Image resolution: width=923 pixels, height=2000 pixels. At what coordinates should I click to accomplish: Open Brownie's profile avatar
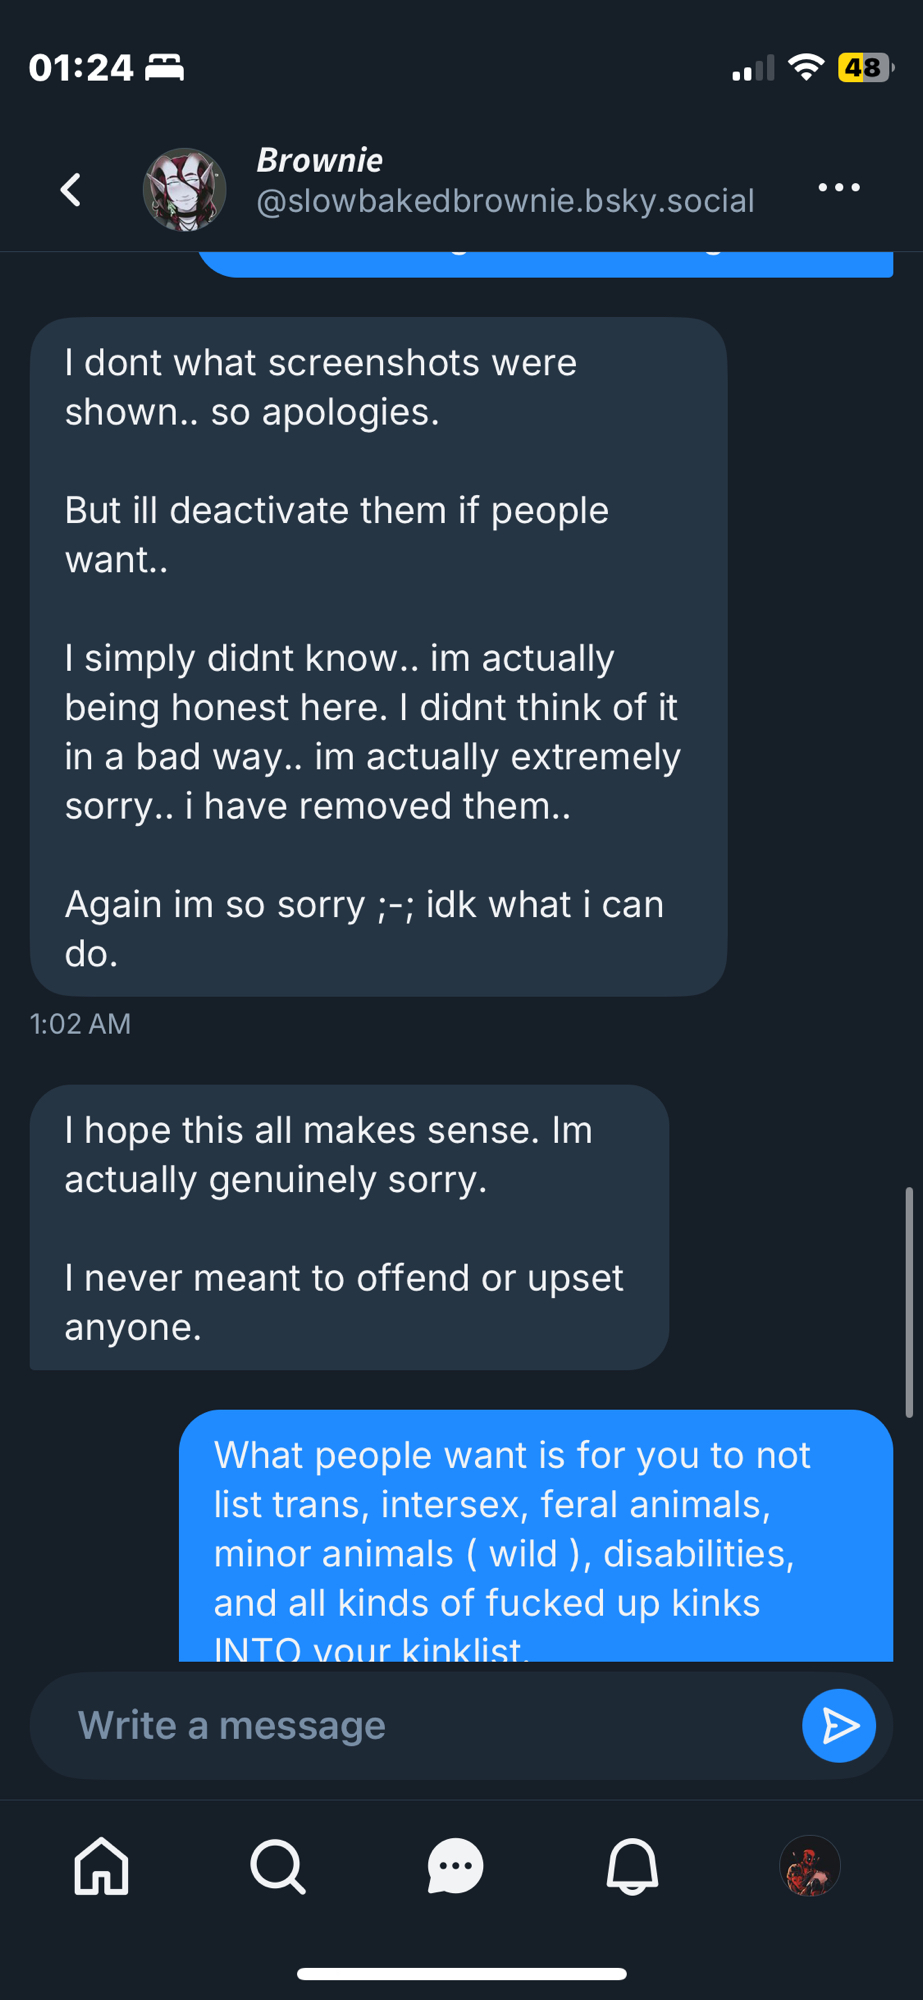[x=184, y=189]
